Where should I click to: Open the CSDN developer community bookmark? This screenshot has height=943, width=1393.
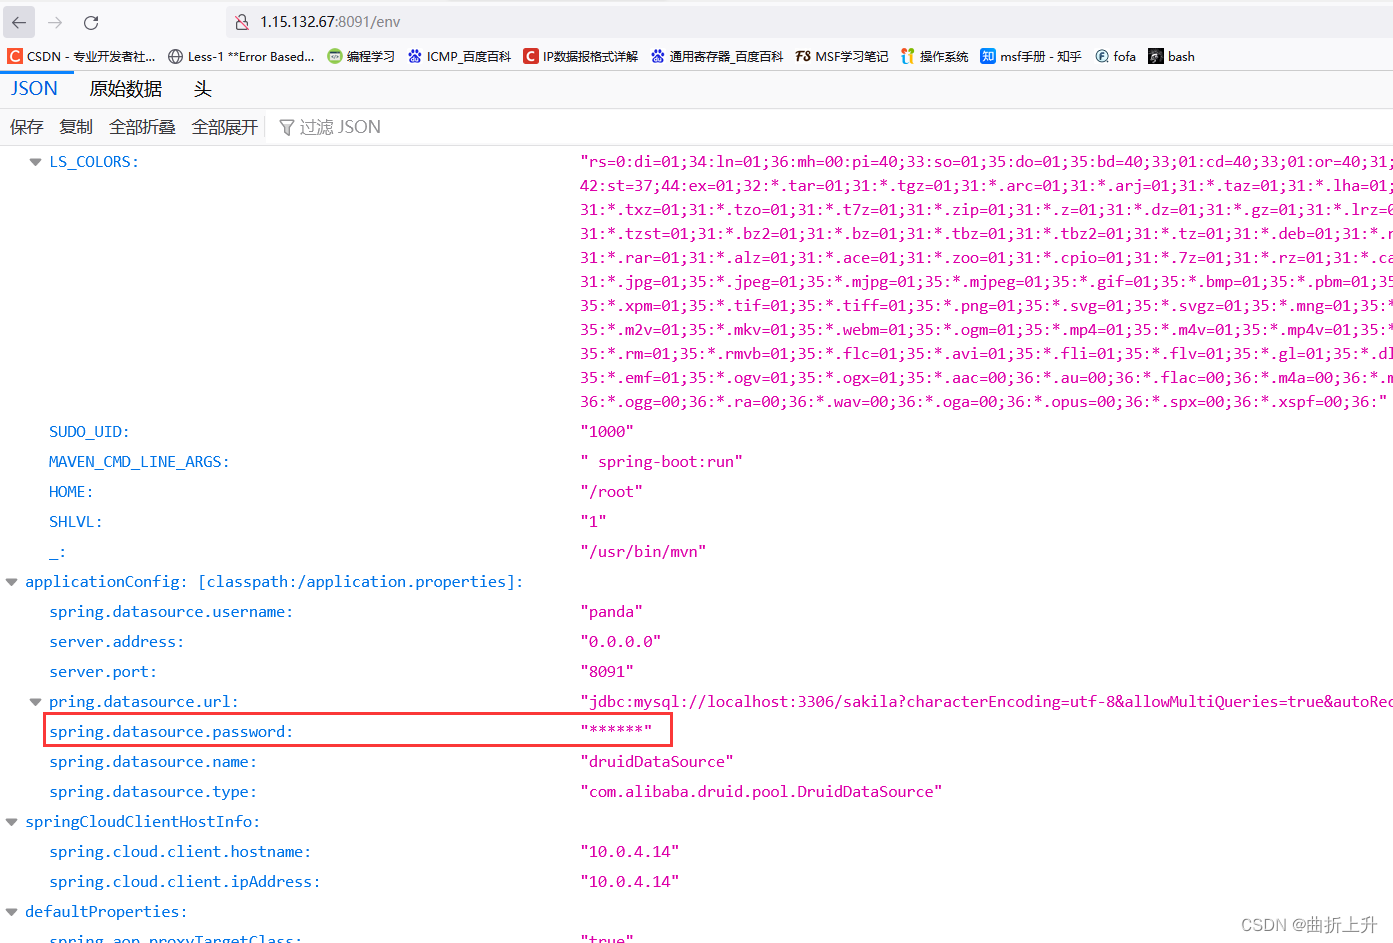pos(81,56)
